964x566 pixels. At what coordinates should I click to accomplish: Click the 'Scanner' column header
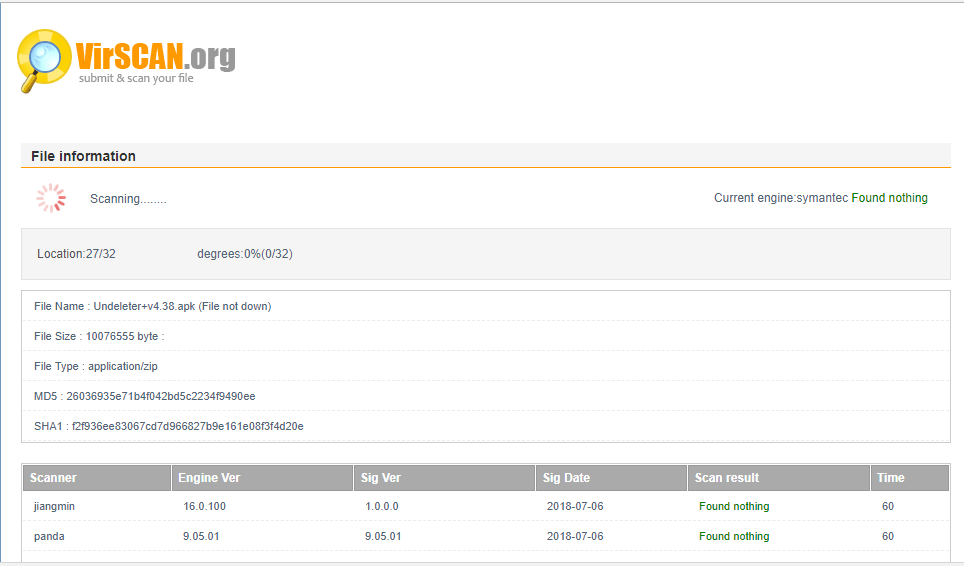pyautogui.click(x=97, y=478)
